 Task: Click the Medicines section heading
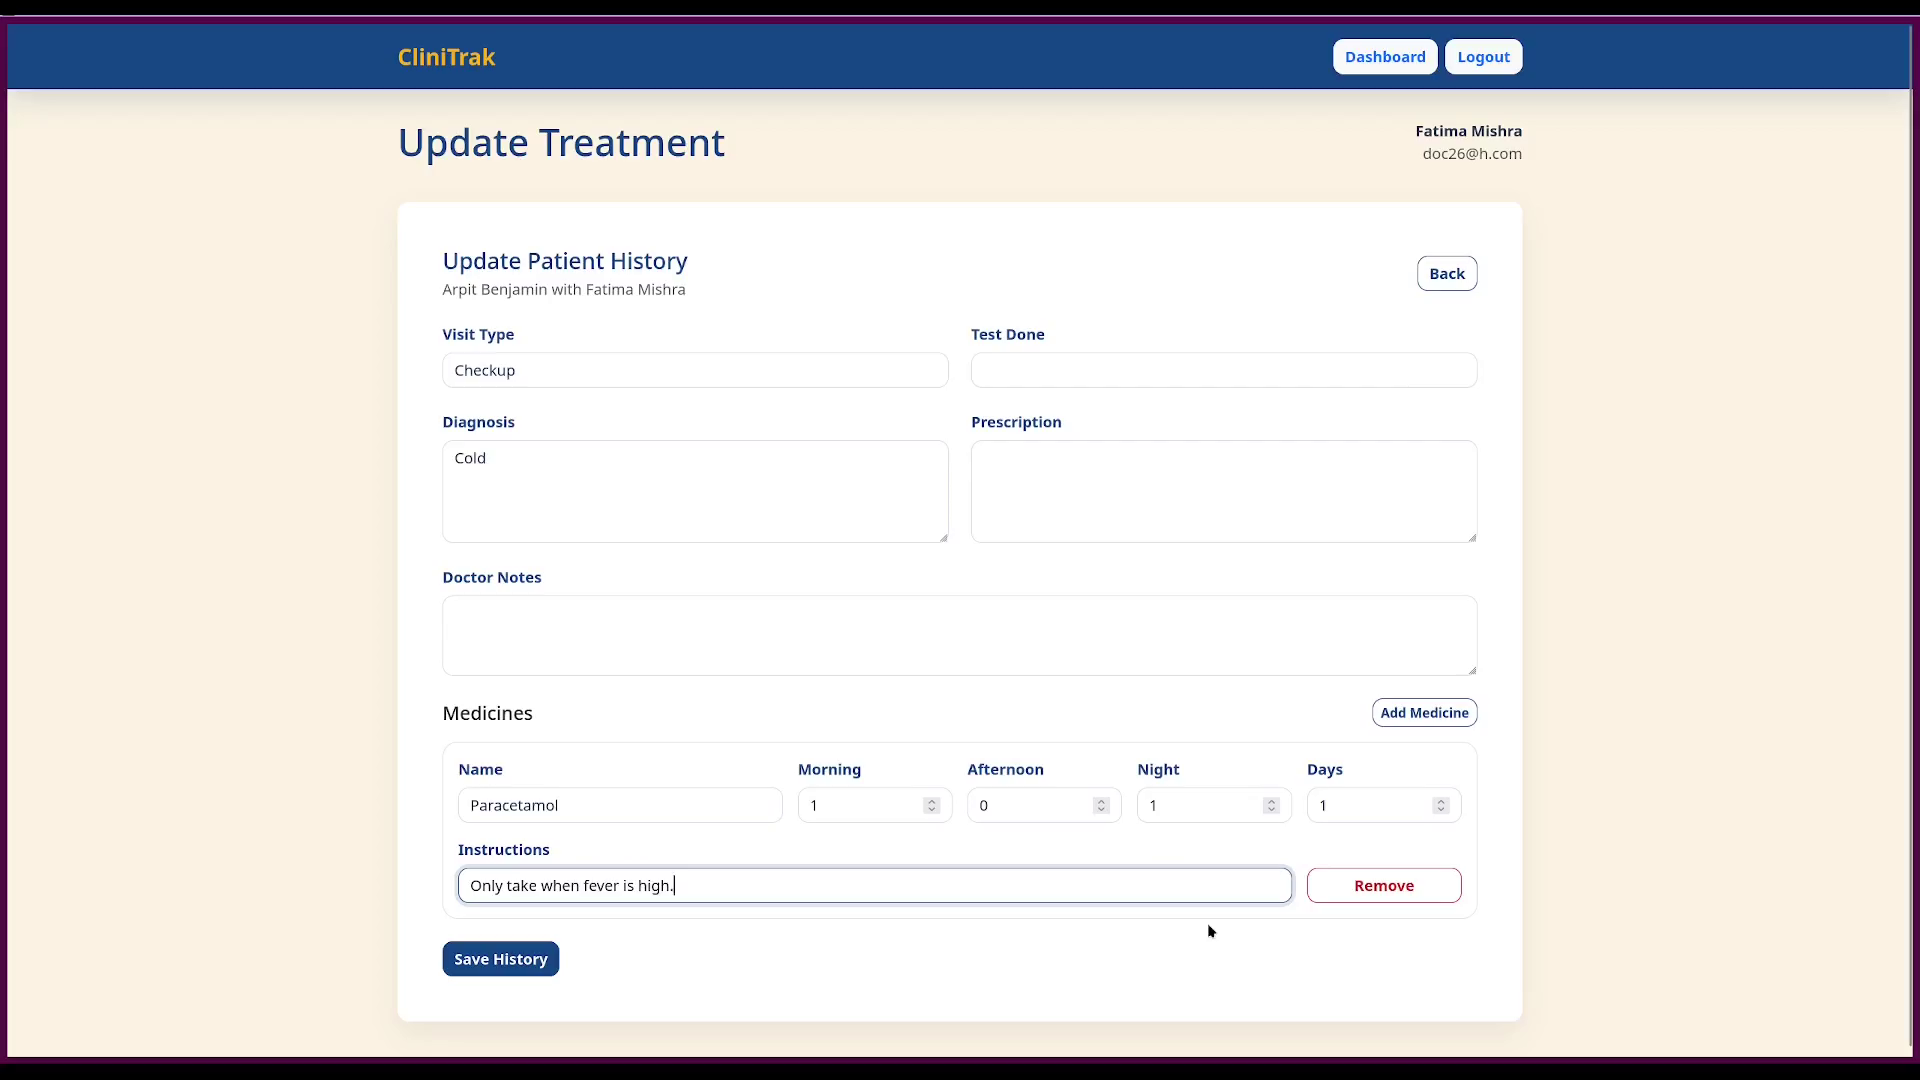(x=487, y=713)
